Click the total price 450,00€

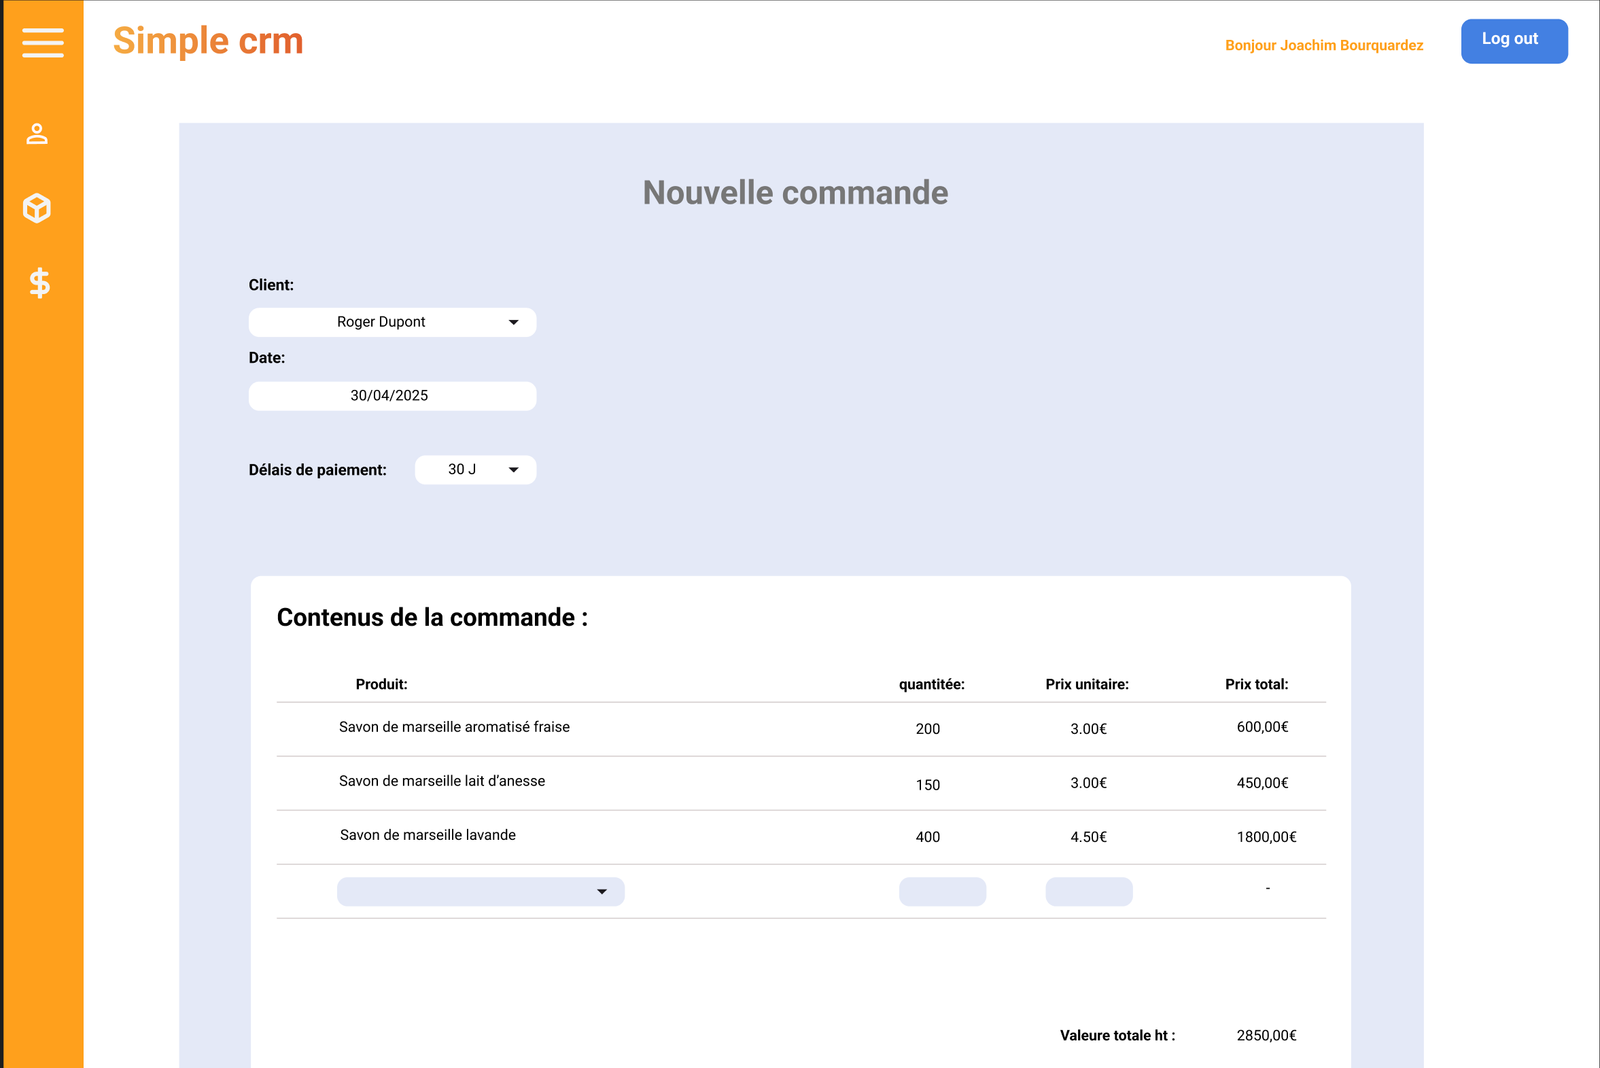(1263, 783)
